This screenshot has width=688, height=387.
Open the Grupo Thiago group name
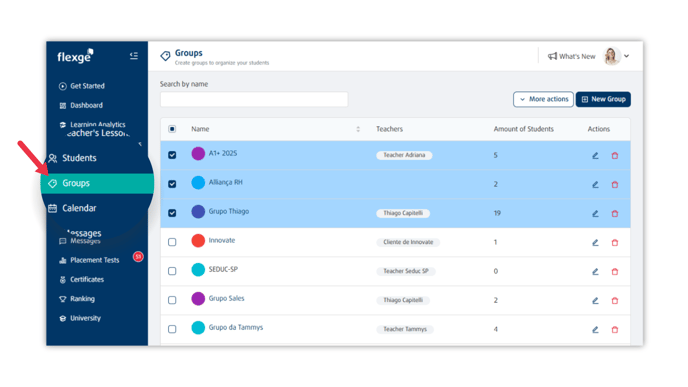point(229,211)
